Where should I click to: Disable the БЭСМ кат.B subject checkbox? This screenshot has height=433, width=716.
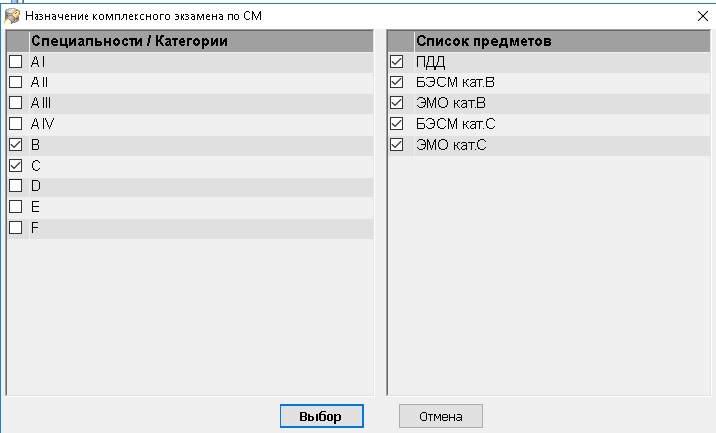pyautogui.click(x=397, y=82)
